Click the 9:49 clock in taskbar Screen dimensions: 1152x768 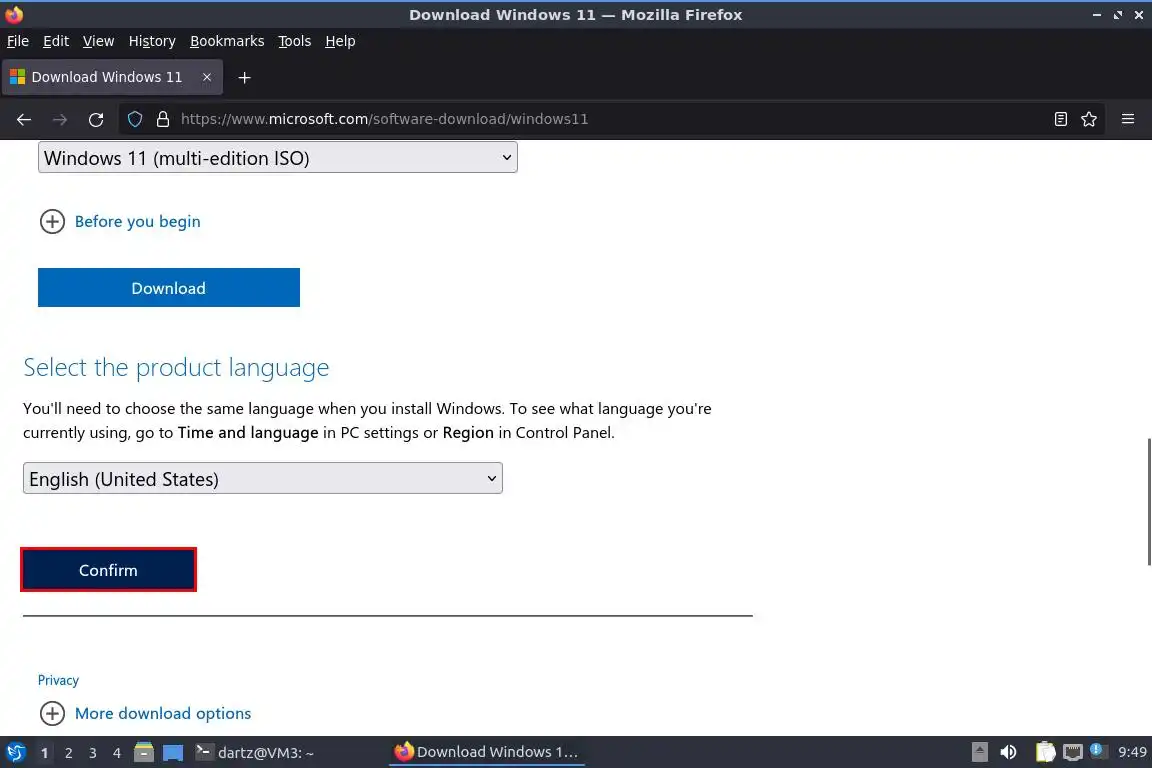click(1132, 752)
